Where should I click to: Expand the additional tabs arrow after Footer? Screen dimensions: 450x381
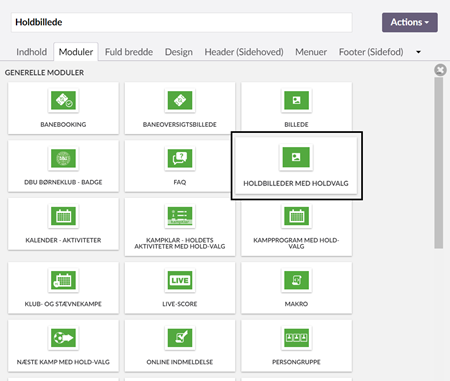pyautogui.click(x=418, y=52)
